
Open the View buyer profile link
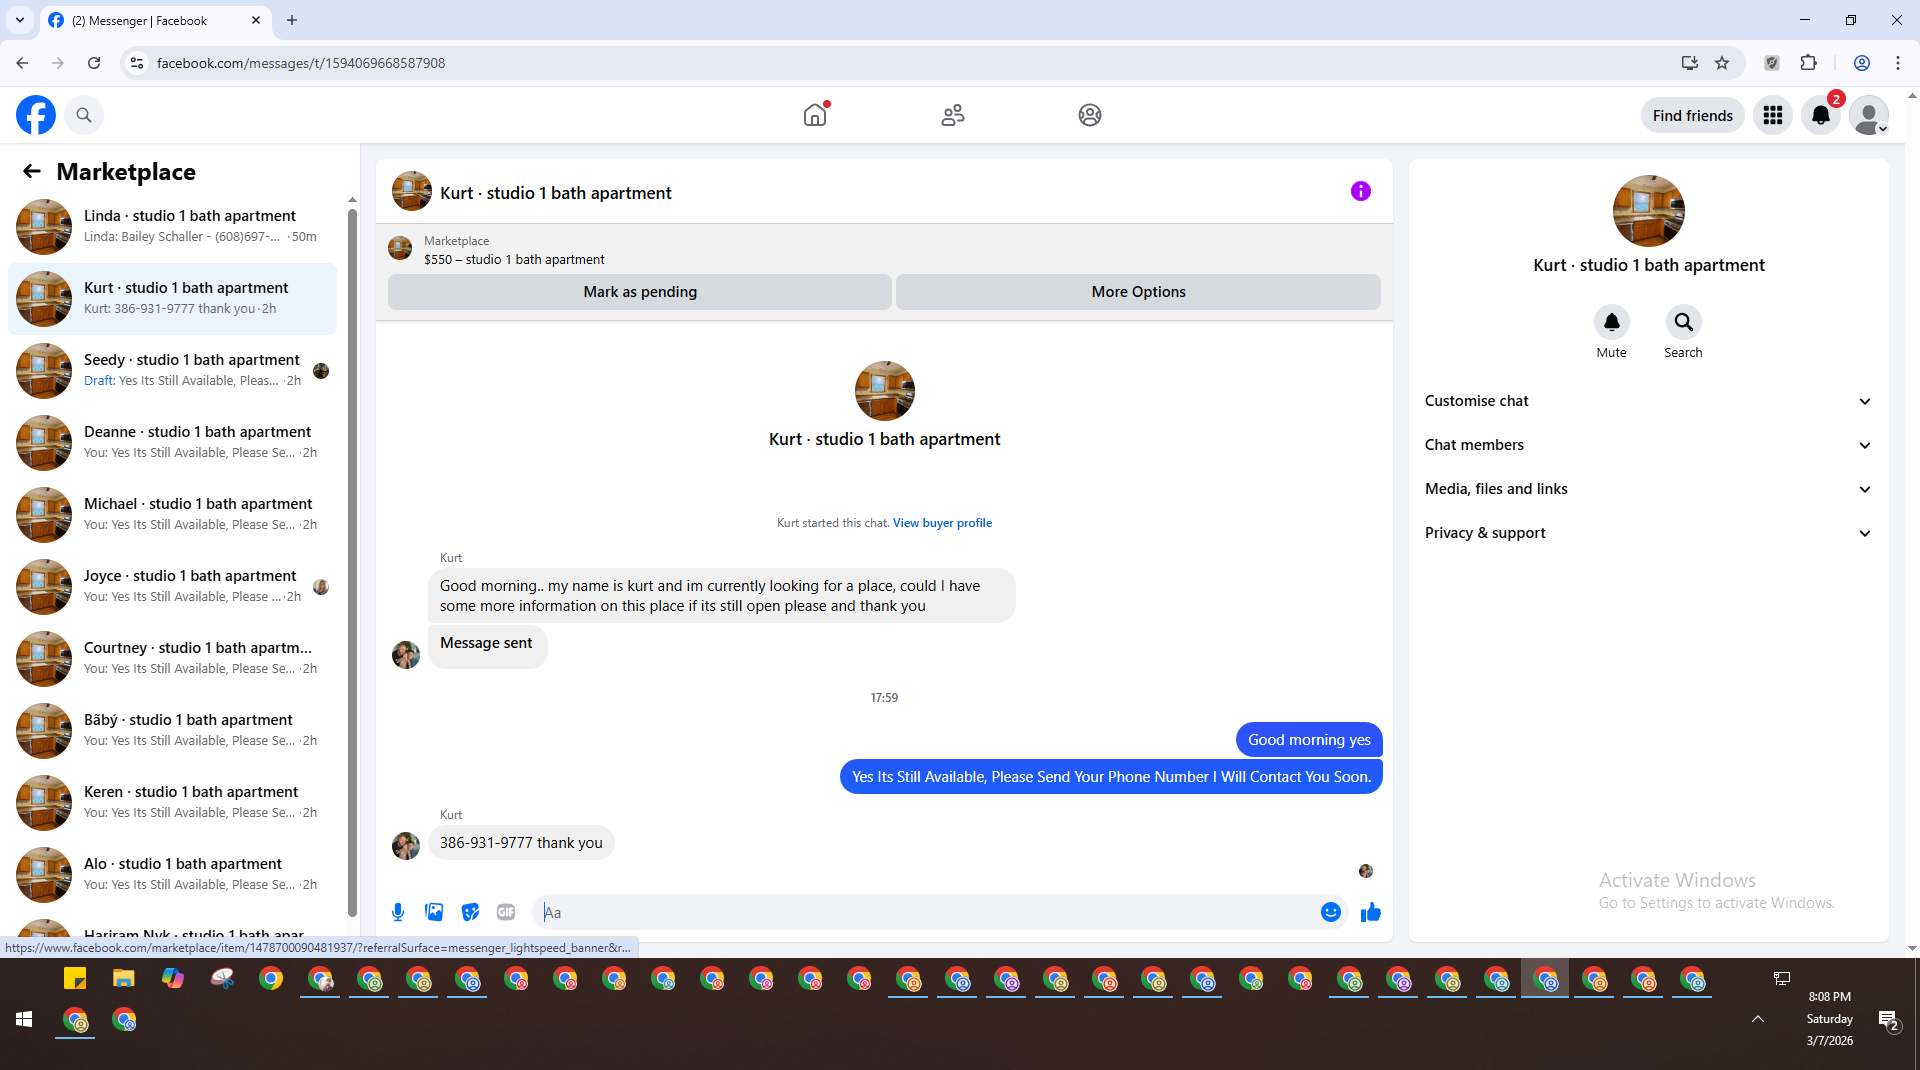(x=942, y=523)
